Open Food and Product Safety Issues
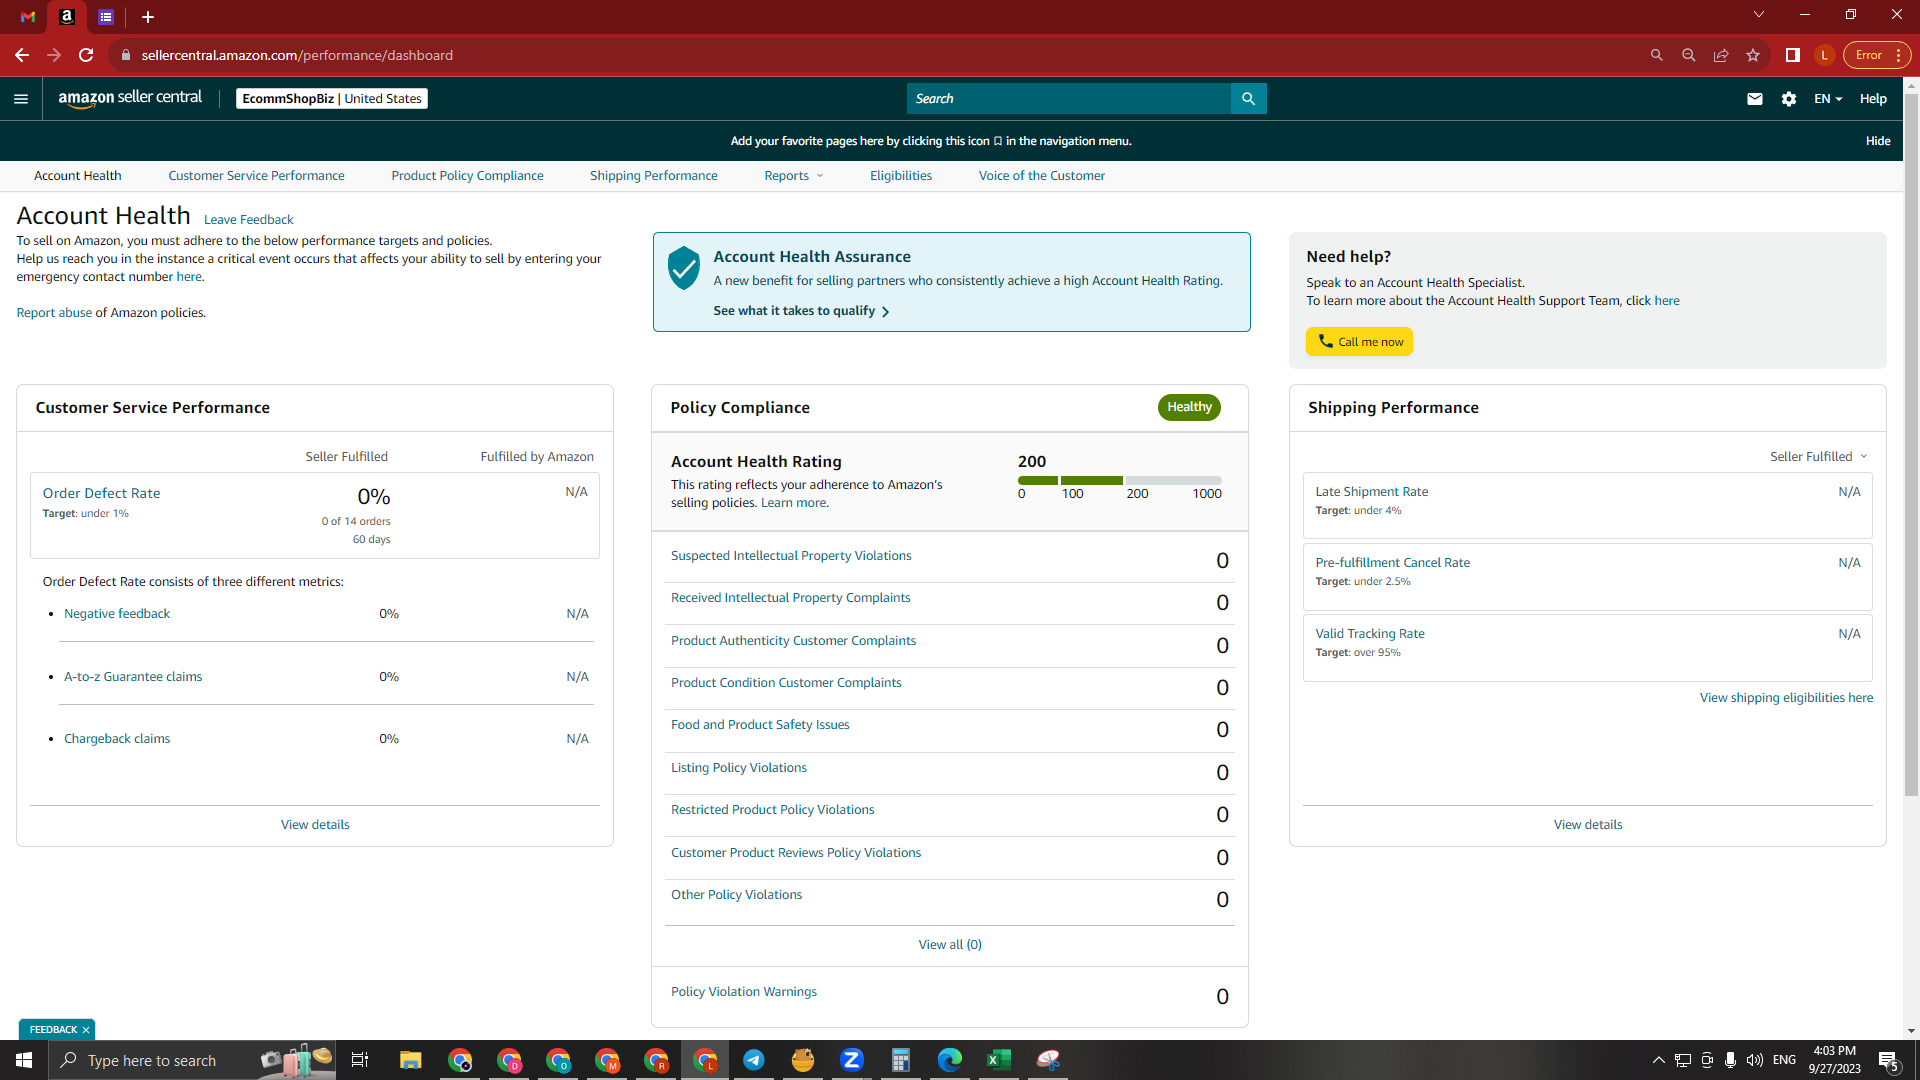Screen dimensions: 1920x1080 [760, 725]
